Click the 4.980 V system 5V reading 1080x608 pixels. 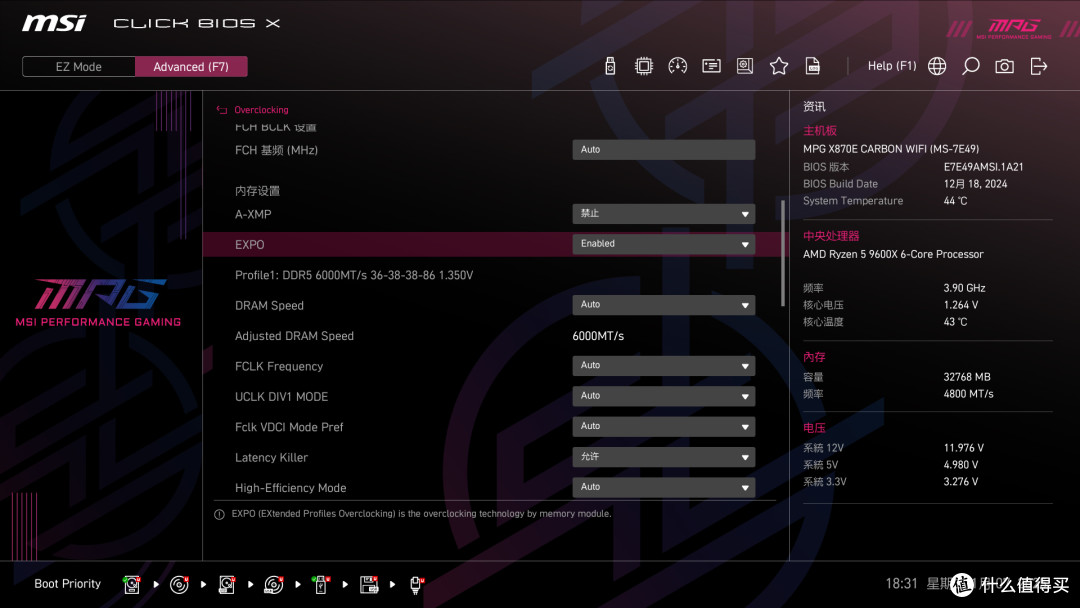[x=960, y=465]
